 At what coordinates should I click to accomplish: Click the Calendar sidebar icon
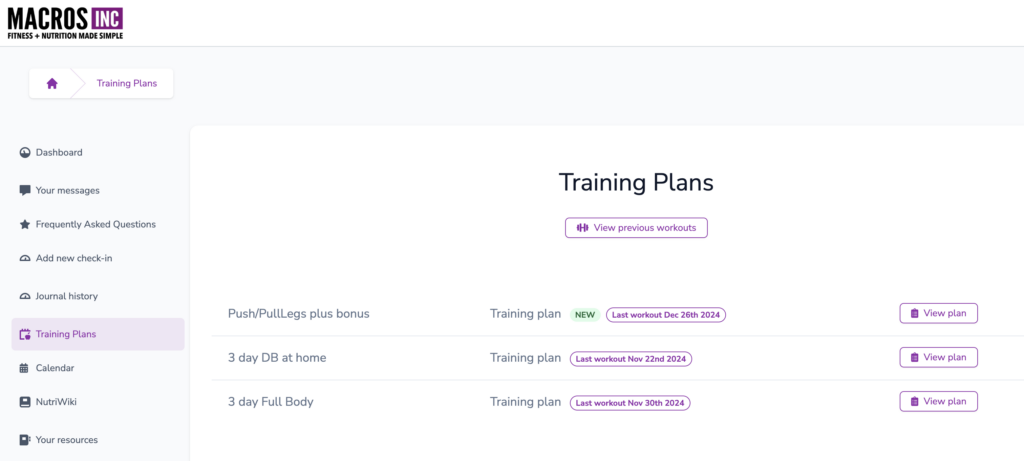click(x=25, y=368)
